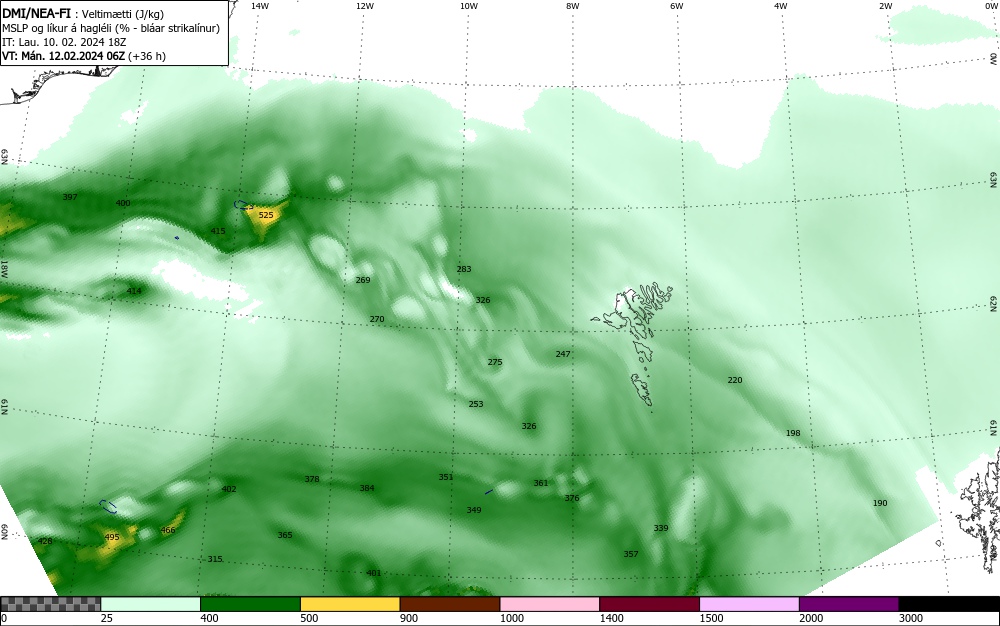Select the pale green 25–400 legend swatch

coord(151,604)
